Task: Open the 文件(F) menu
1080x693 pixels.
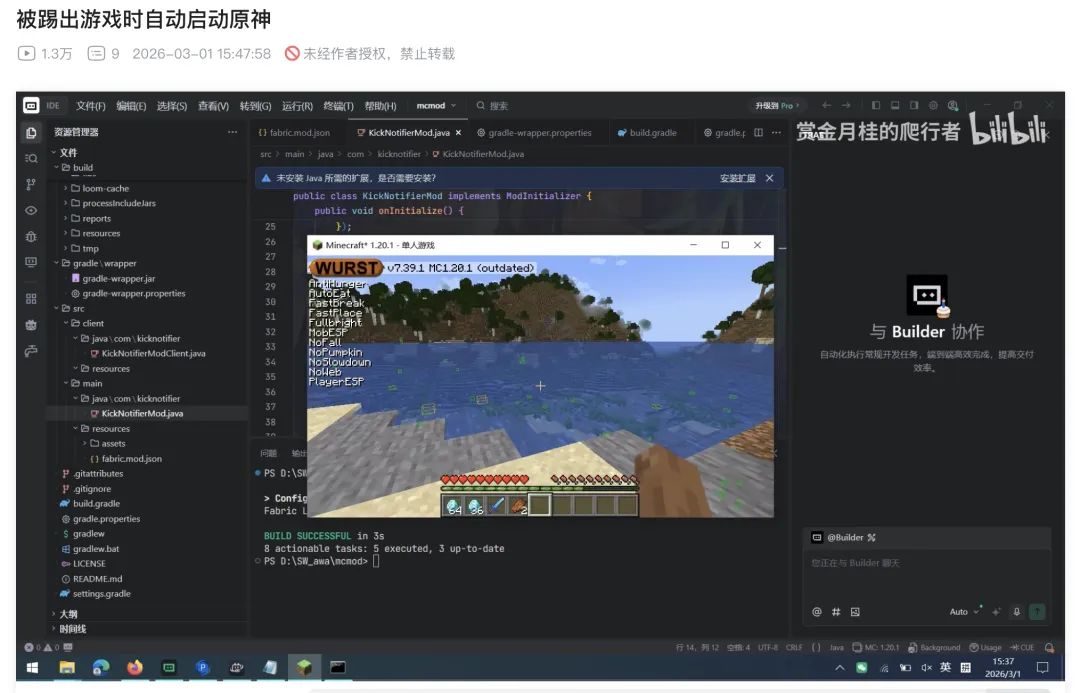Action: pos(90,105)
